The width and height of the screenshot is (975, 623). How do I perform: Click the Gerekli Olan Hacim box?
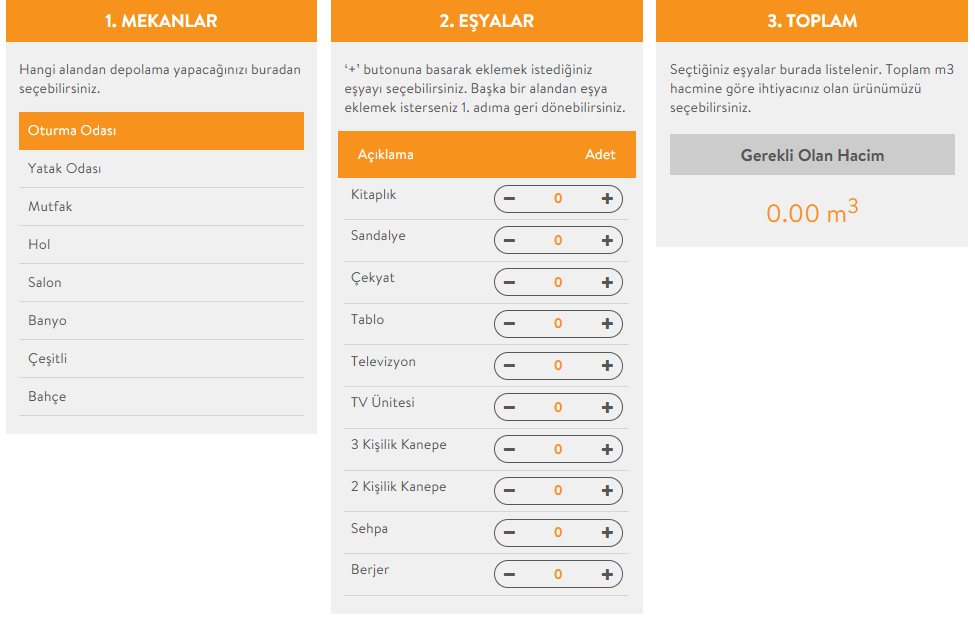tap(812, 155)
